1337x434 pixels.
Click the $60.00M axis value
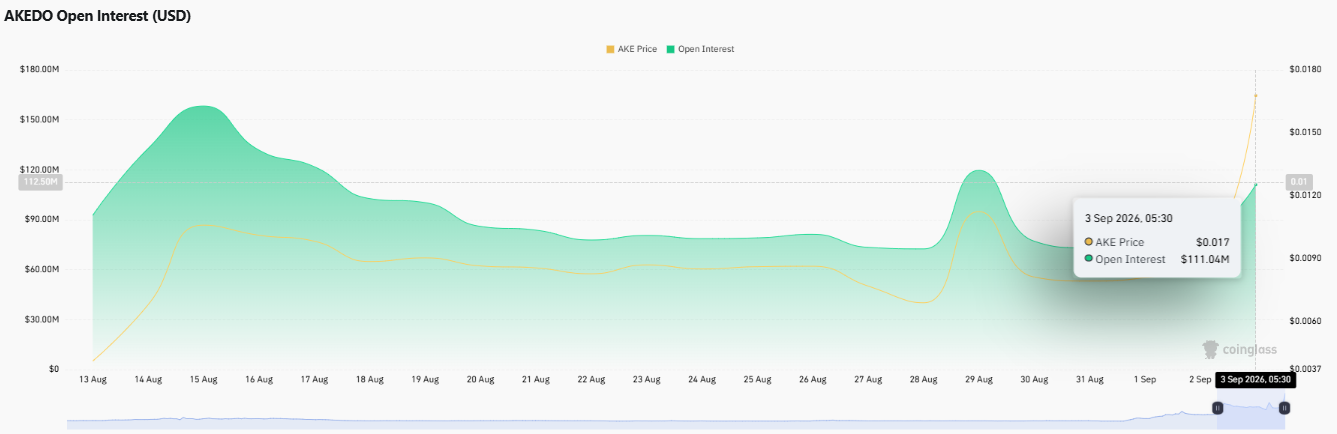(41, 269)
